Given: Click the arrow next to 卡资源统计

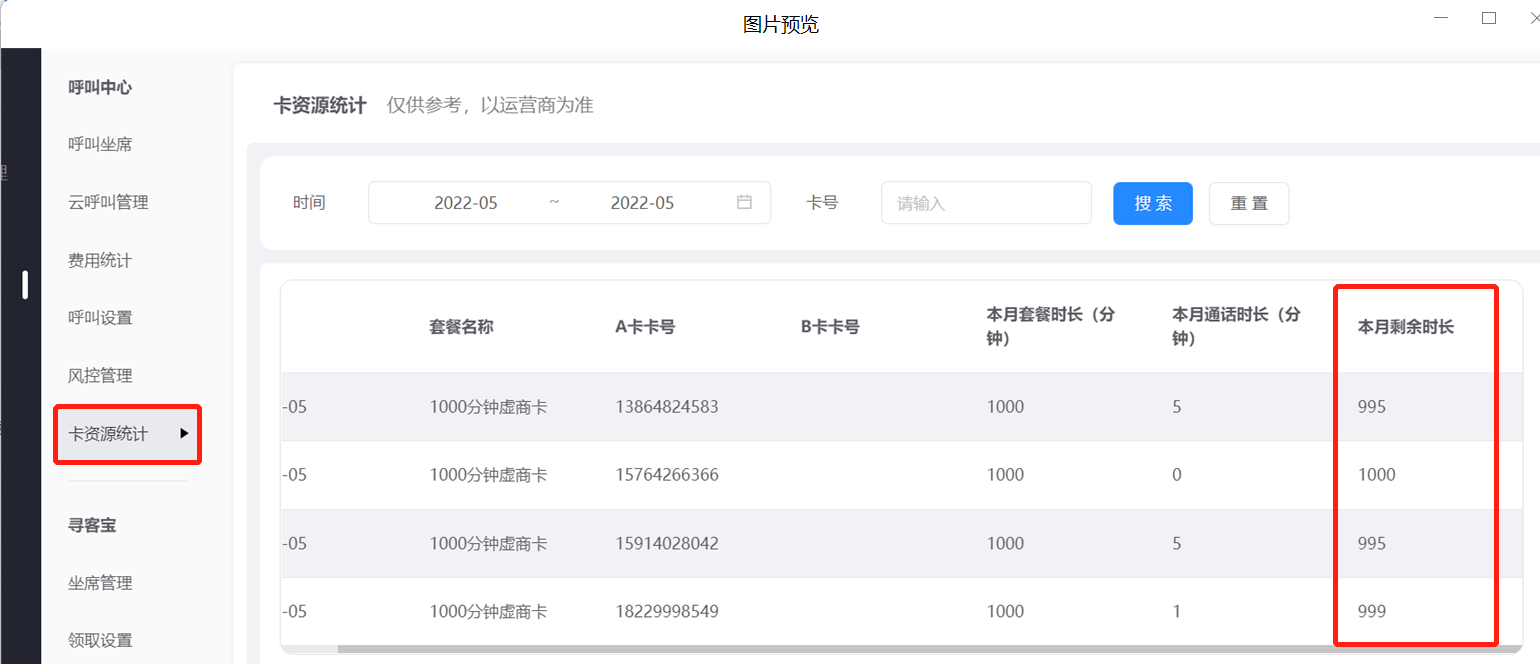Looking at the screenshot, I should (184, 434).
